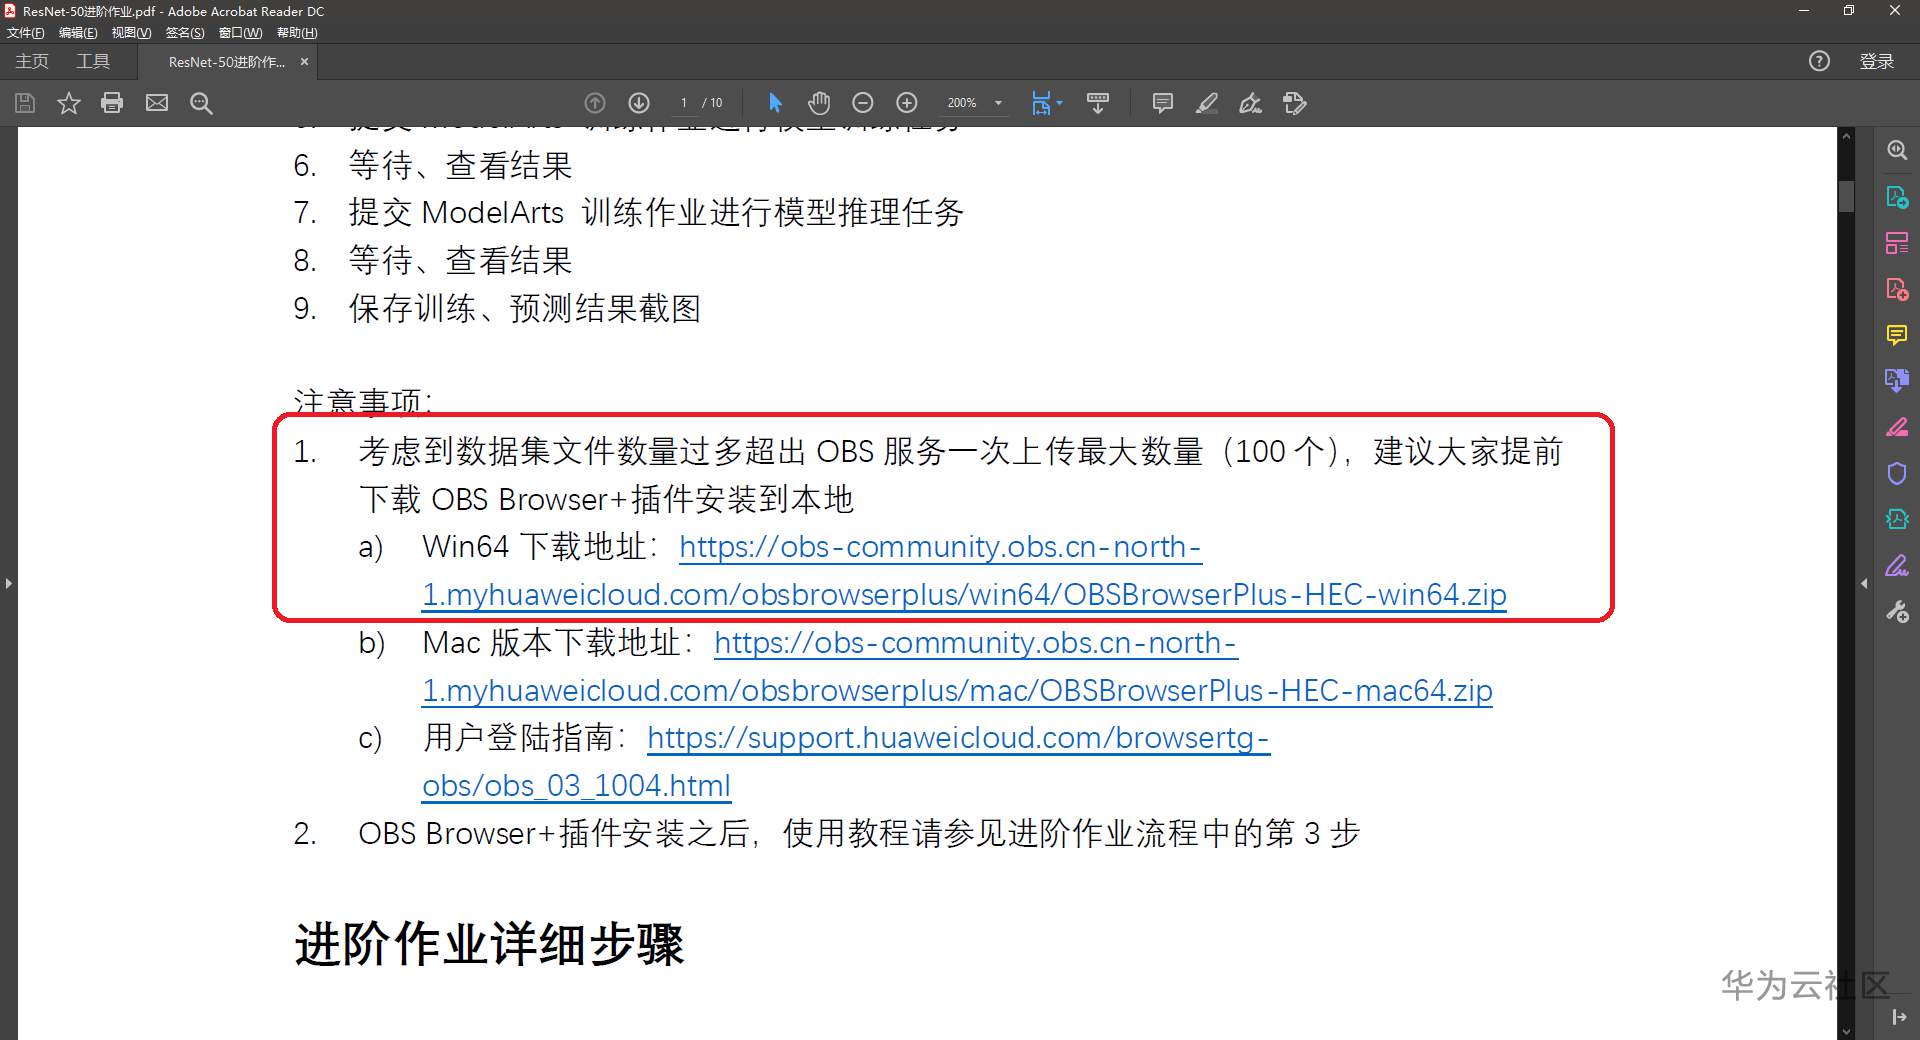This screenshot has height=1040, width=1920.
Task: Open Protect shield in right pane
Action: click(1897, 473)
